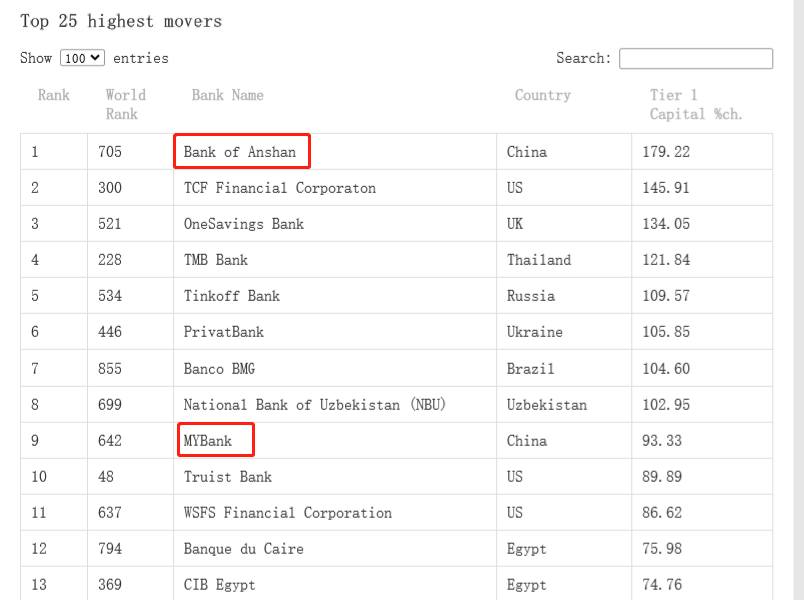This screenshot has width=804, height=600.
Task: Select PrivatBank row
Action: tap(224, 332)
